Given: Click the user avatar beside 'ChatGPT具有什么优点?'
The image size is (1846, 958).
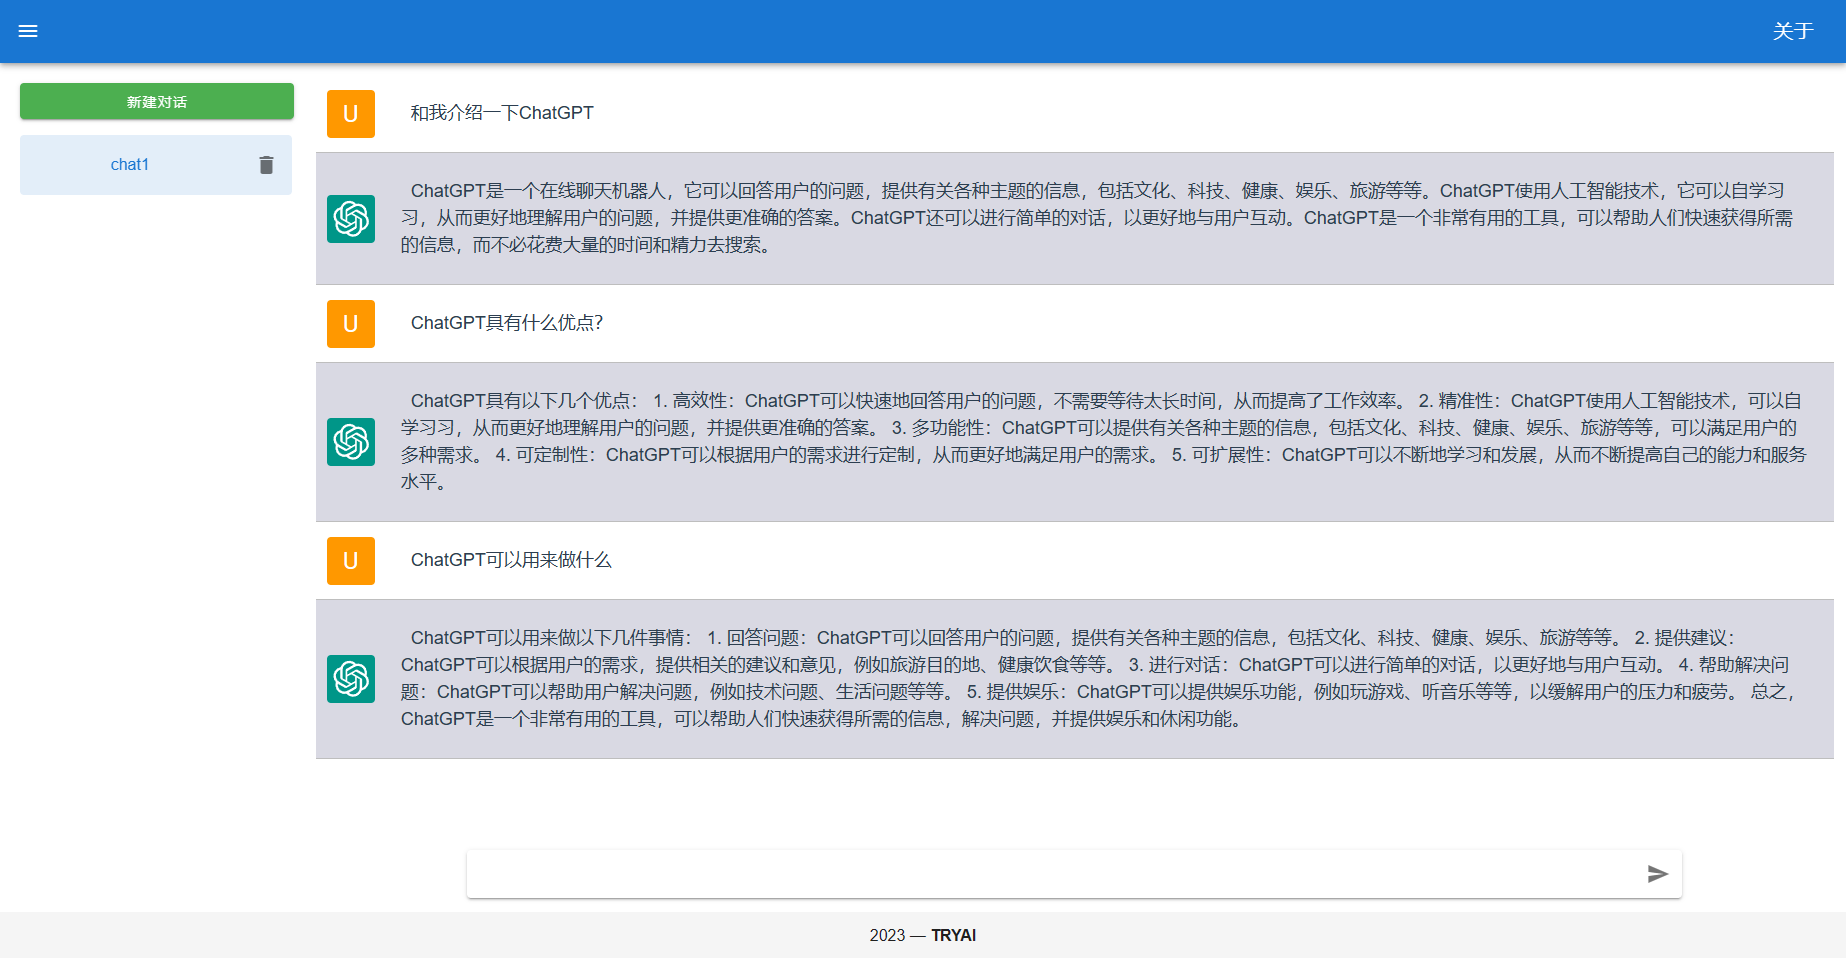Looking at the screenshot, I should click(x=350, y=324).
